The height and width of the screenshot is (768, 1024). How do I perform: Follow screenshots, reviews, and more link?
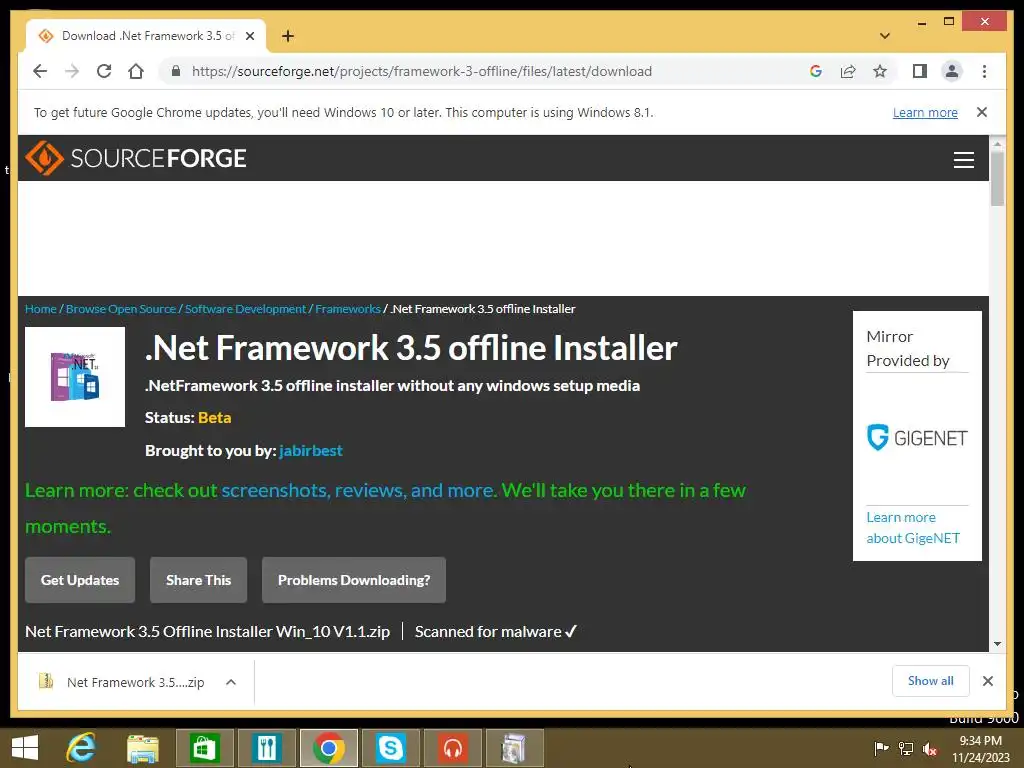pyautogui.click(x=358, y=490)
